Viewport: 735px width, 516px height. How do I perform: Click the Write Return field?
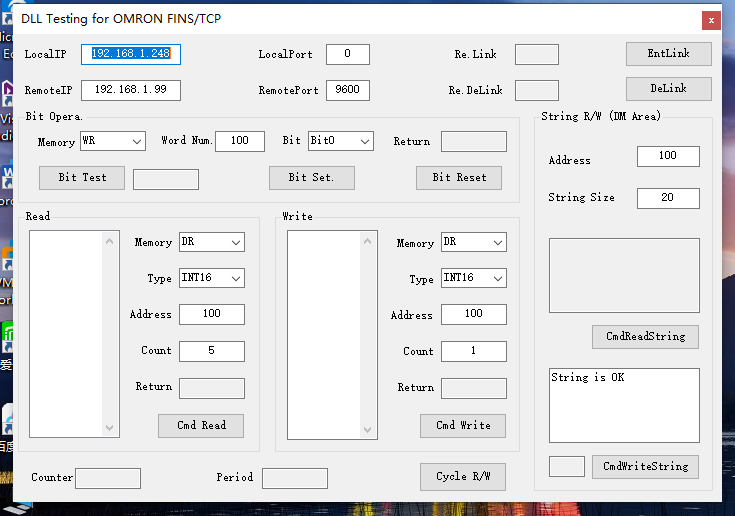pos(474,388)
